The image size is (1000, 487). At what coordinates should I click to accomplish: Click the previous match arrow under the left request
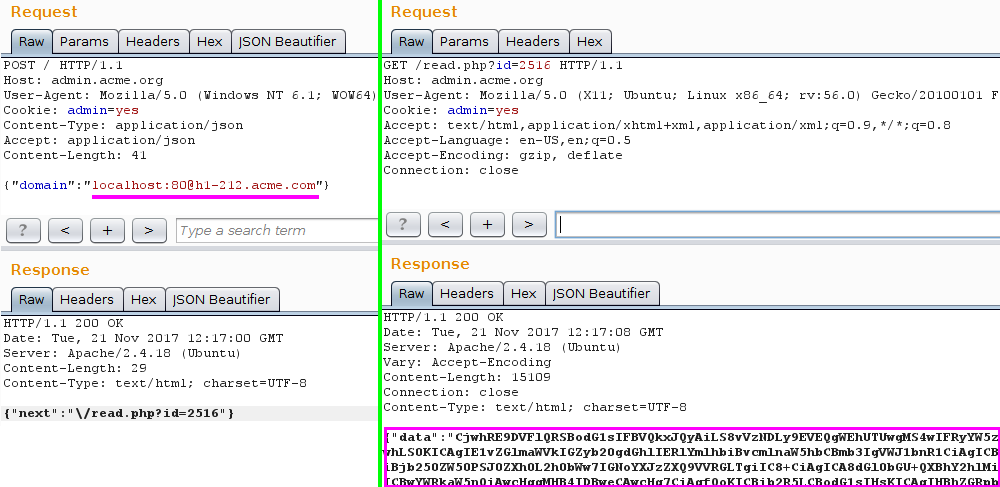click(65, 230)
